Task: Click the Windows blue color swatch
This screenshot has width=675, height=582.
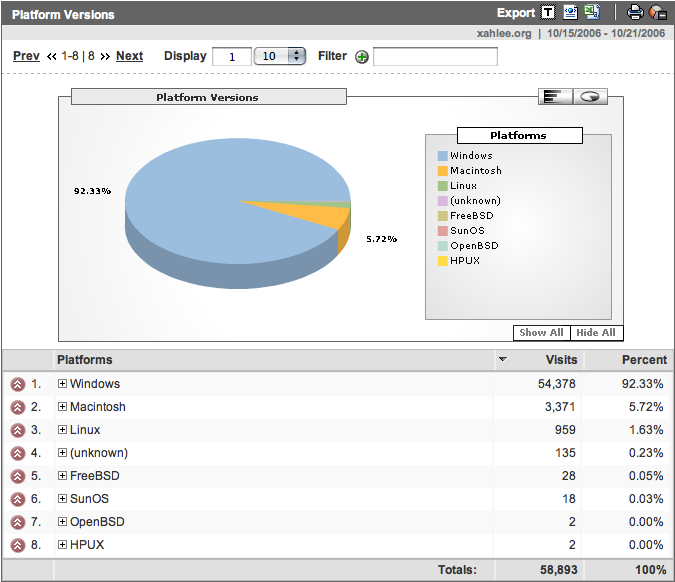Action: pos(442,156)
